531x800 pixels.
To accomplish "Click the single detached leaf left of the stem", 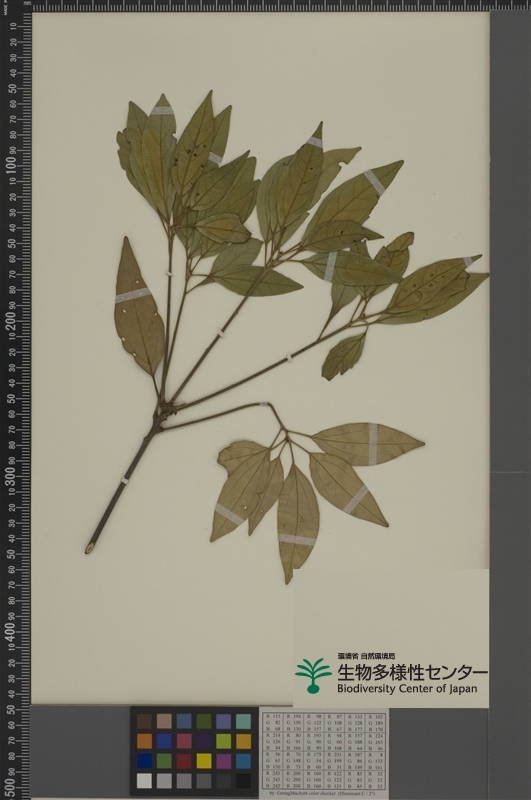I will coord(138,307).
